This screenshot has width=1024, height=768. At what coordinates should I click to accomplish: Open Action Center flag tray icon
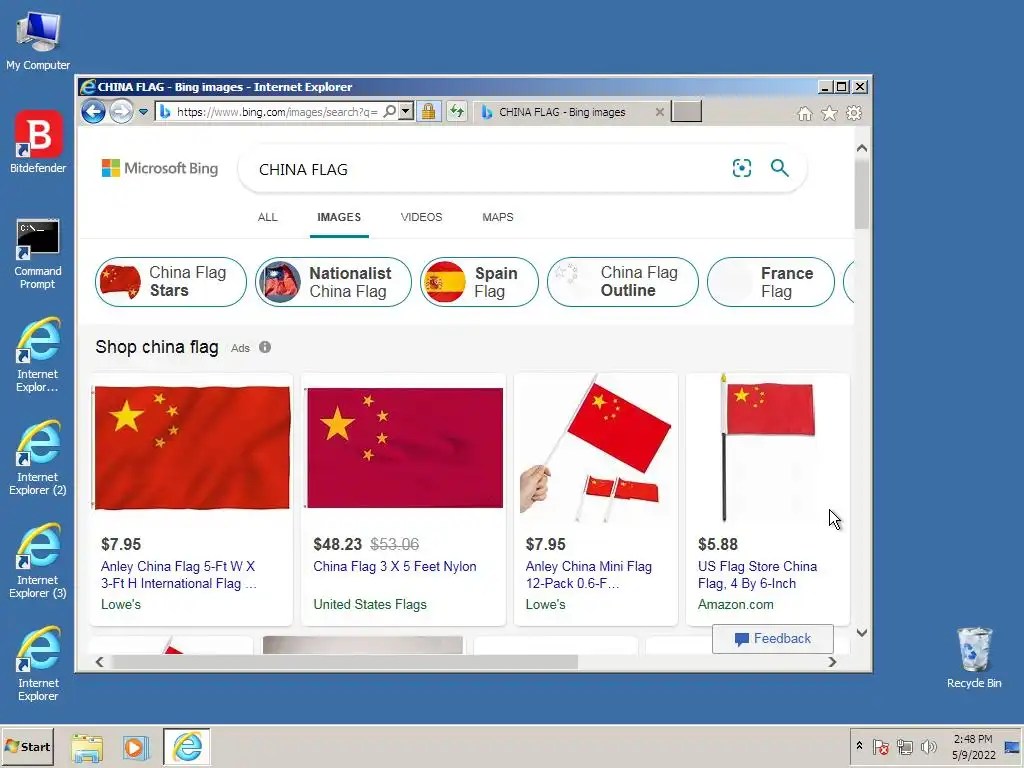click(x=880, y=746)
